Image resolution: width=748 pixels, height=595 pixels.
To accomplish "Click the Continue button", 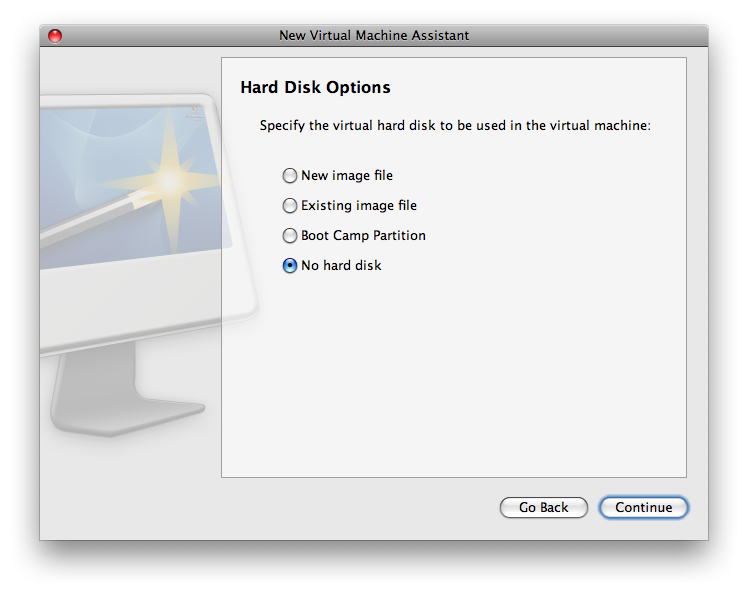I will pos(644,507).
